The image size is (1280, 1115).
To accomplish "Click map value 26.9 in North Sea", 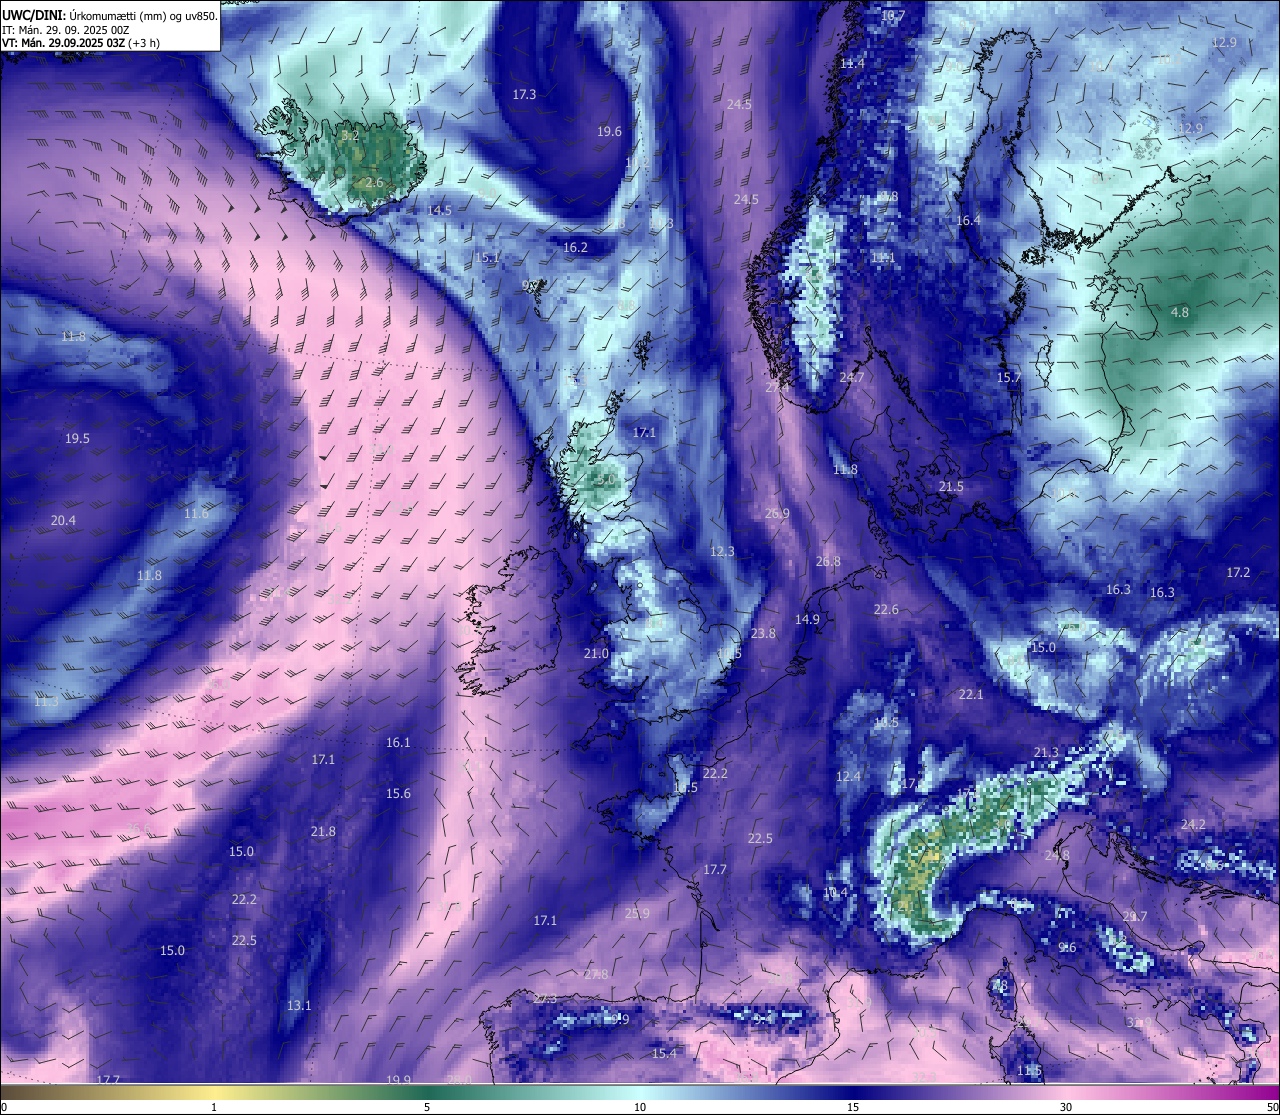I will point(777,513).
